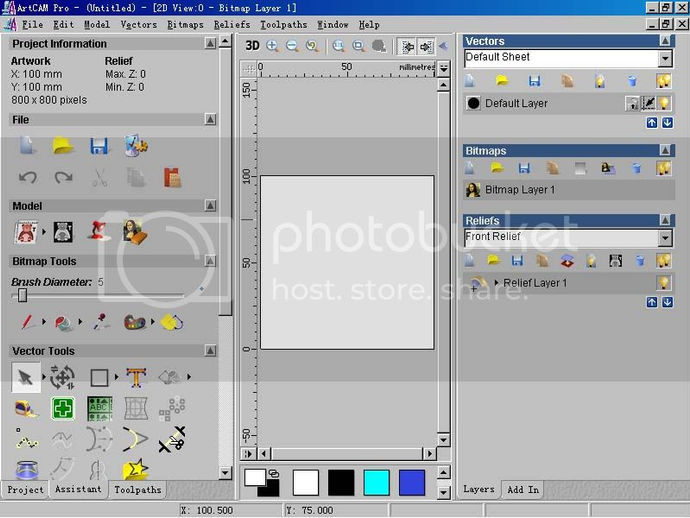
Task: Move relief layer down arrow button
Action: (668, 302)
